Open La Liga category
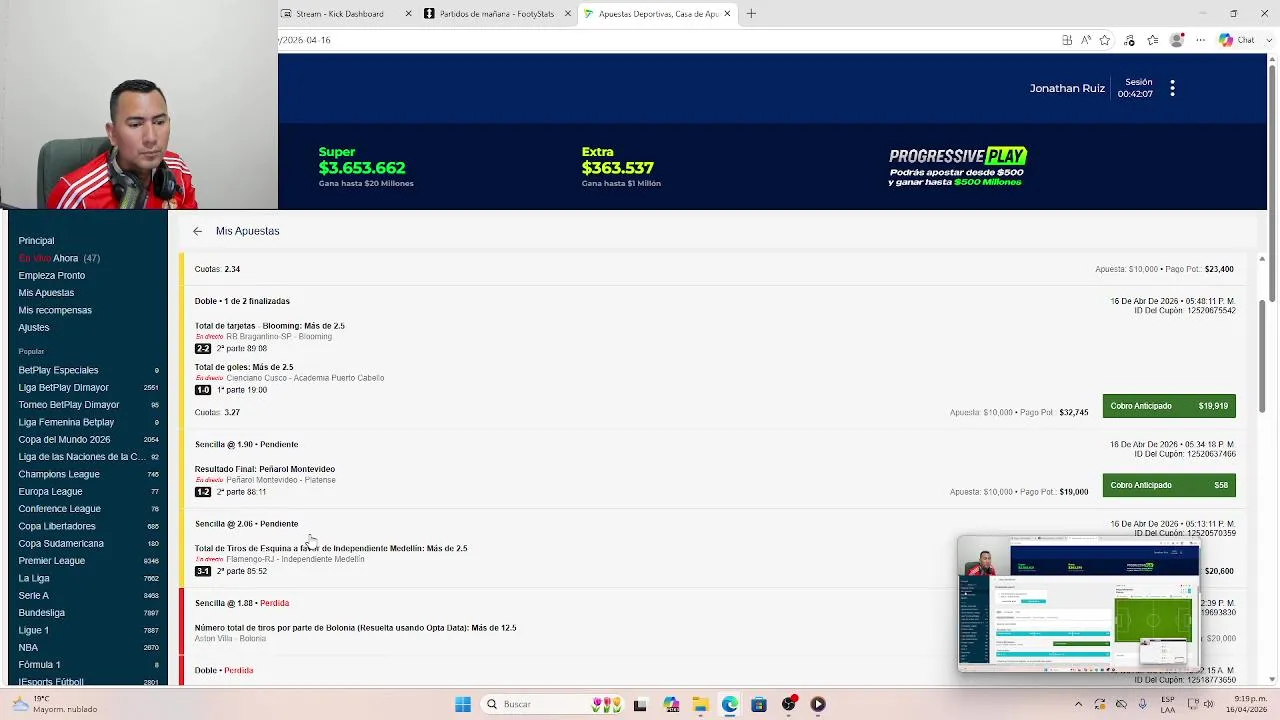The width and height of the screenshot is (1280, 720). (88, 578)
